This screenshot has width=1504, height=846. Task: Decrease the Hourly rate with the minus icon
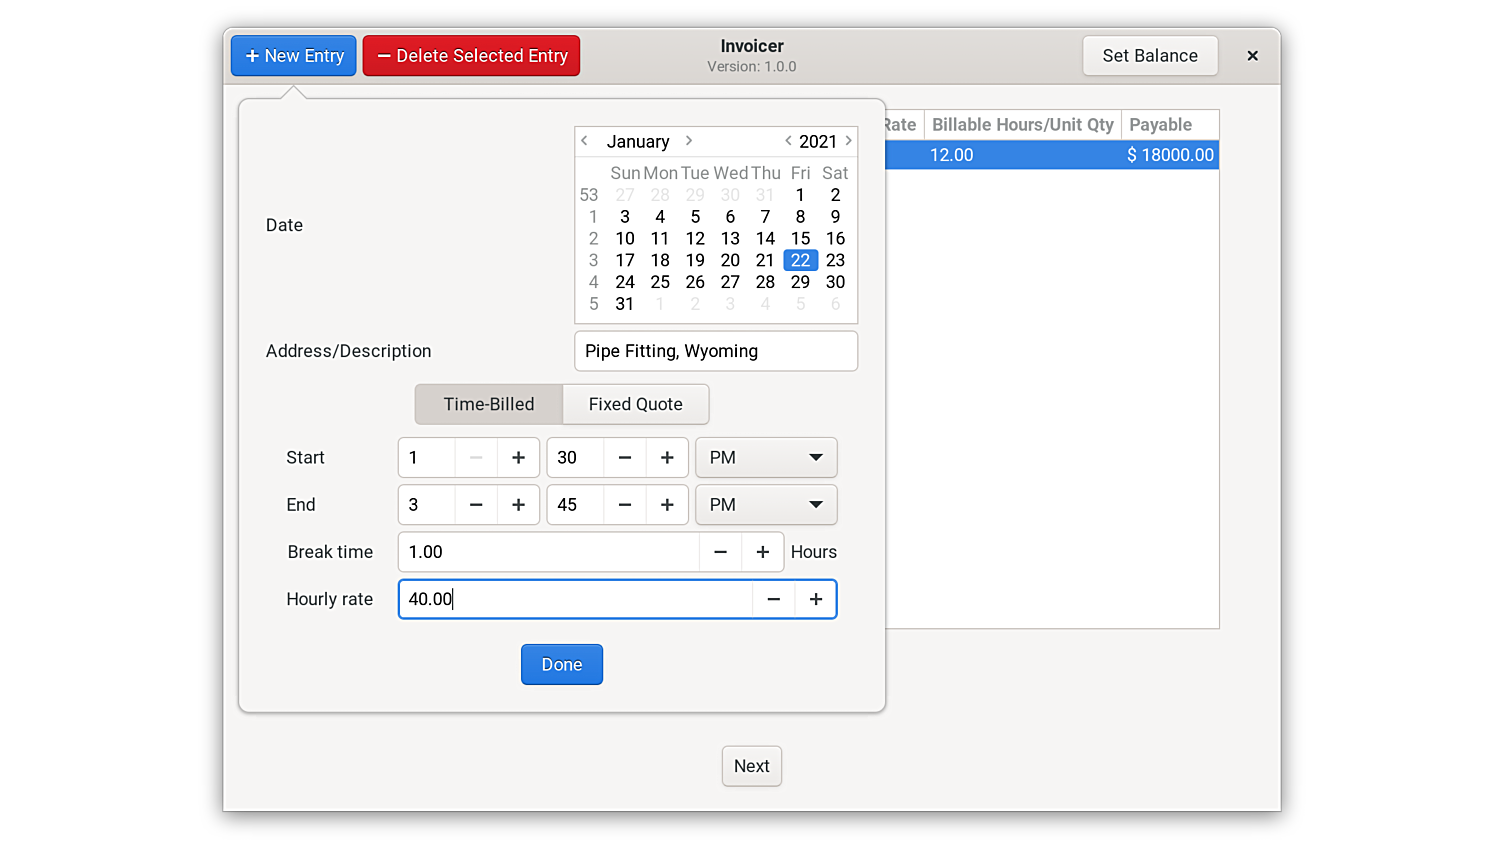click(x=773, y=599)
